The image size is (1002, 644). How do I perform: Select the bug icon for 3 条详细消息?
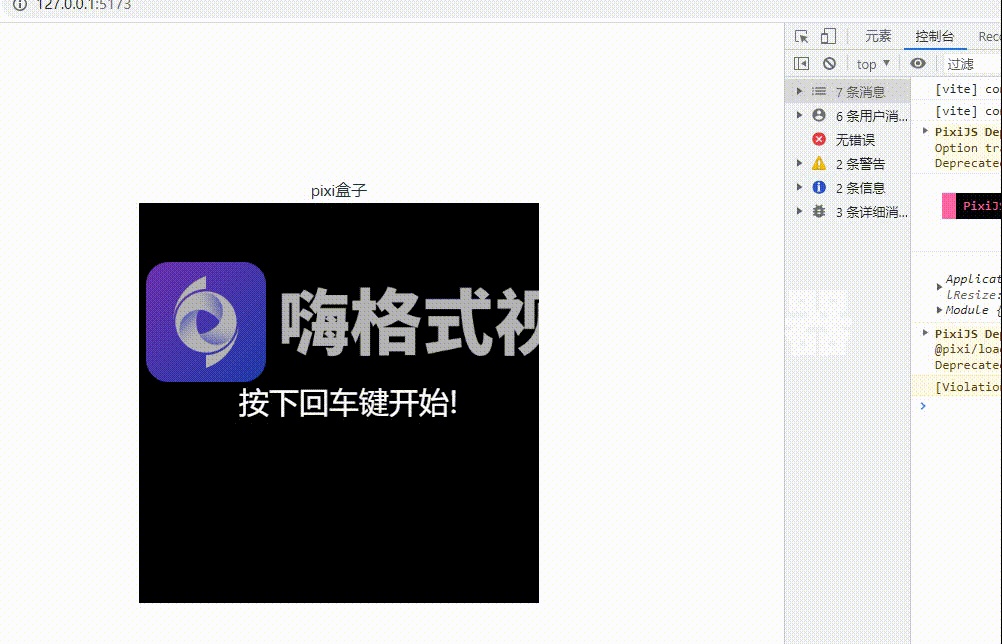point(819,211)
